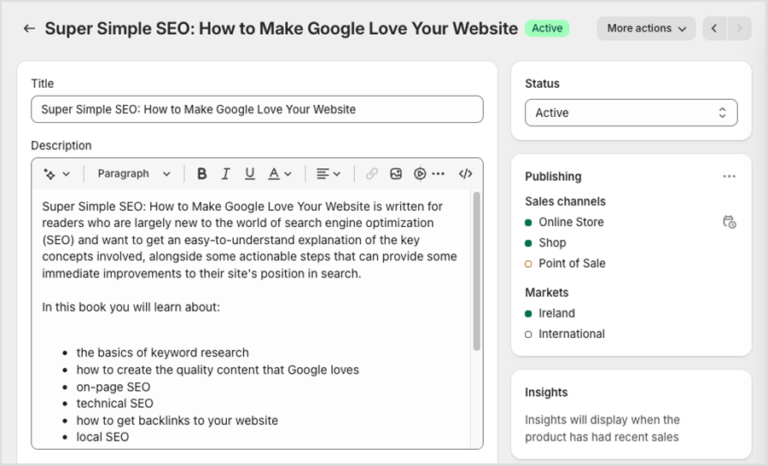This screenshot has height=466, width=768.
Task: Insert a link in the description
Action: tap(372, 174)
